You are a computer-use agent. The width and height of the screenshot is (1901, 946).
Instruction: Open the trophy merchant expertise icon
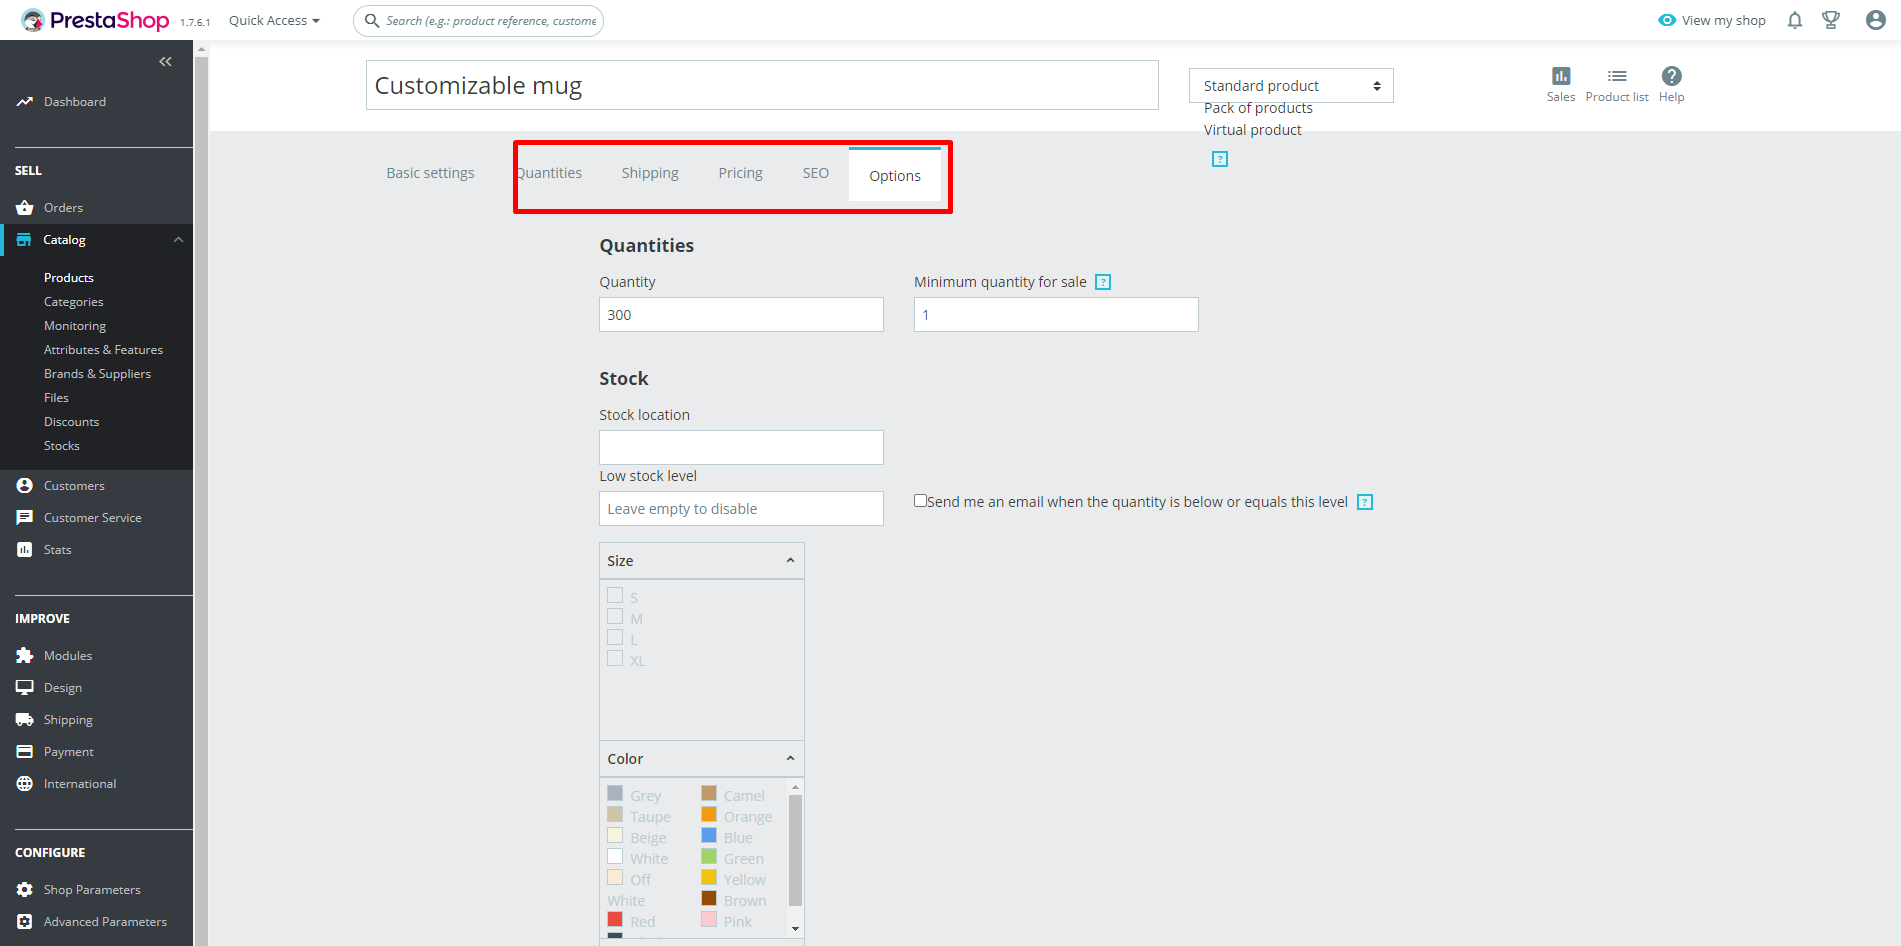pos(1831,20)
